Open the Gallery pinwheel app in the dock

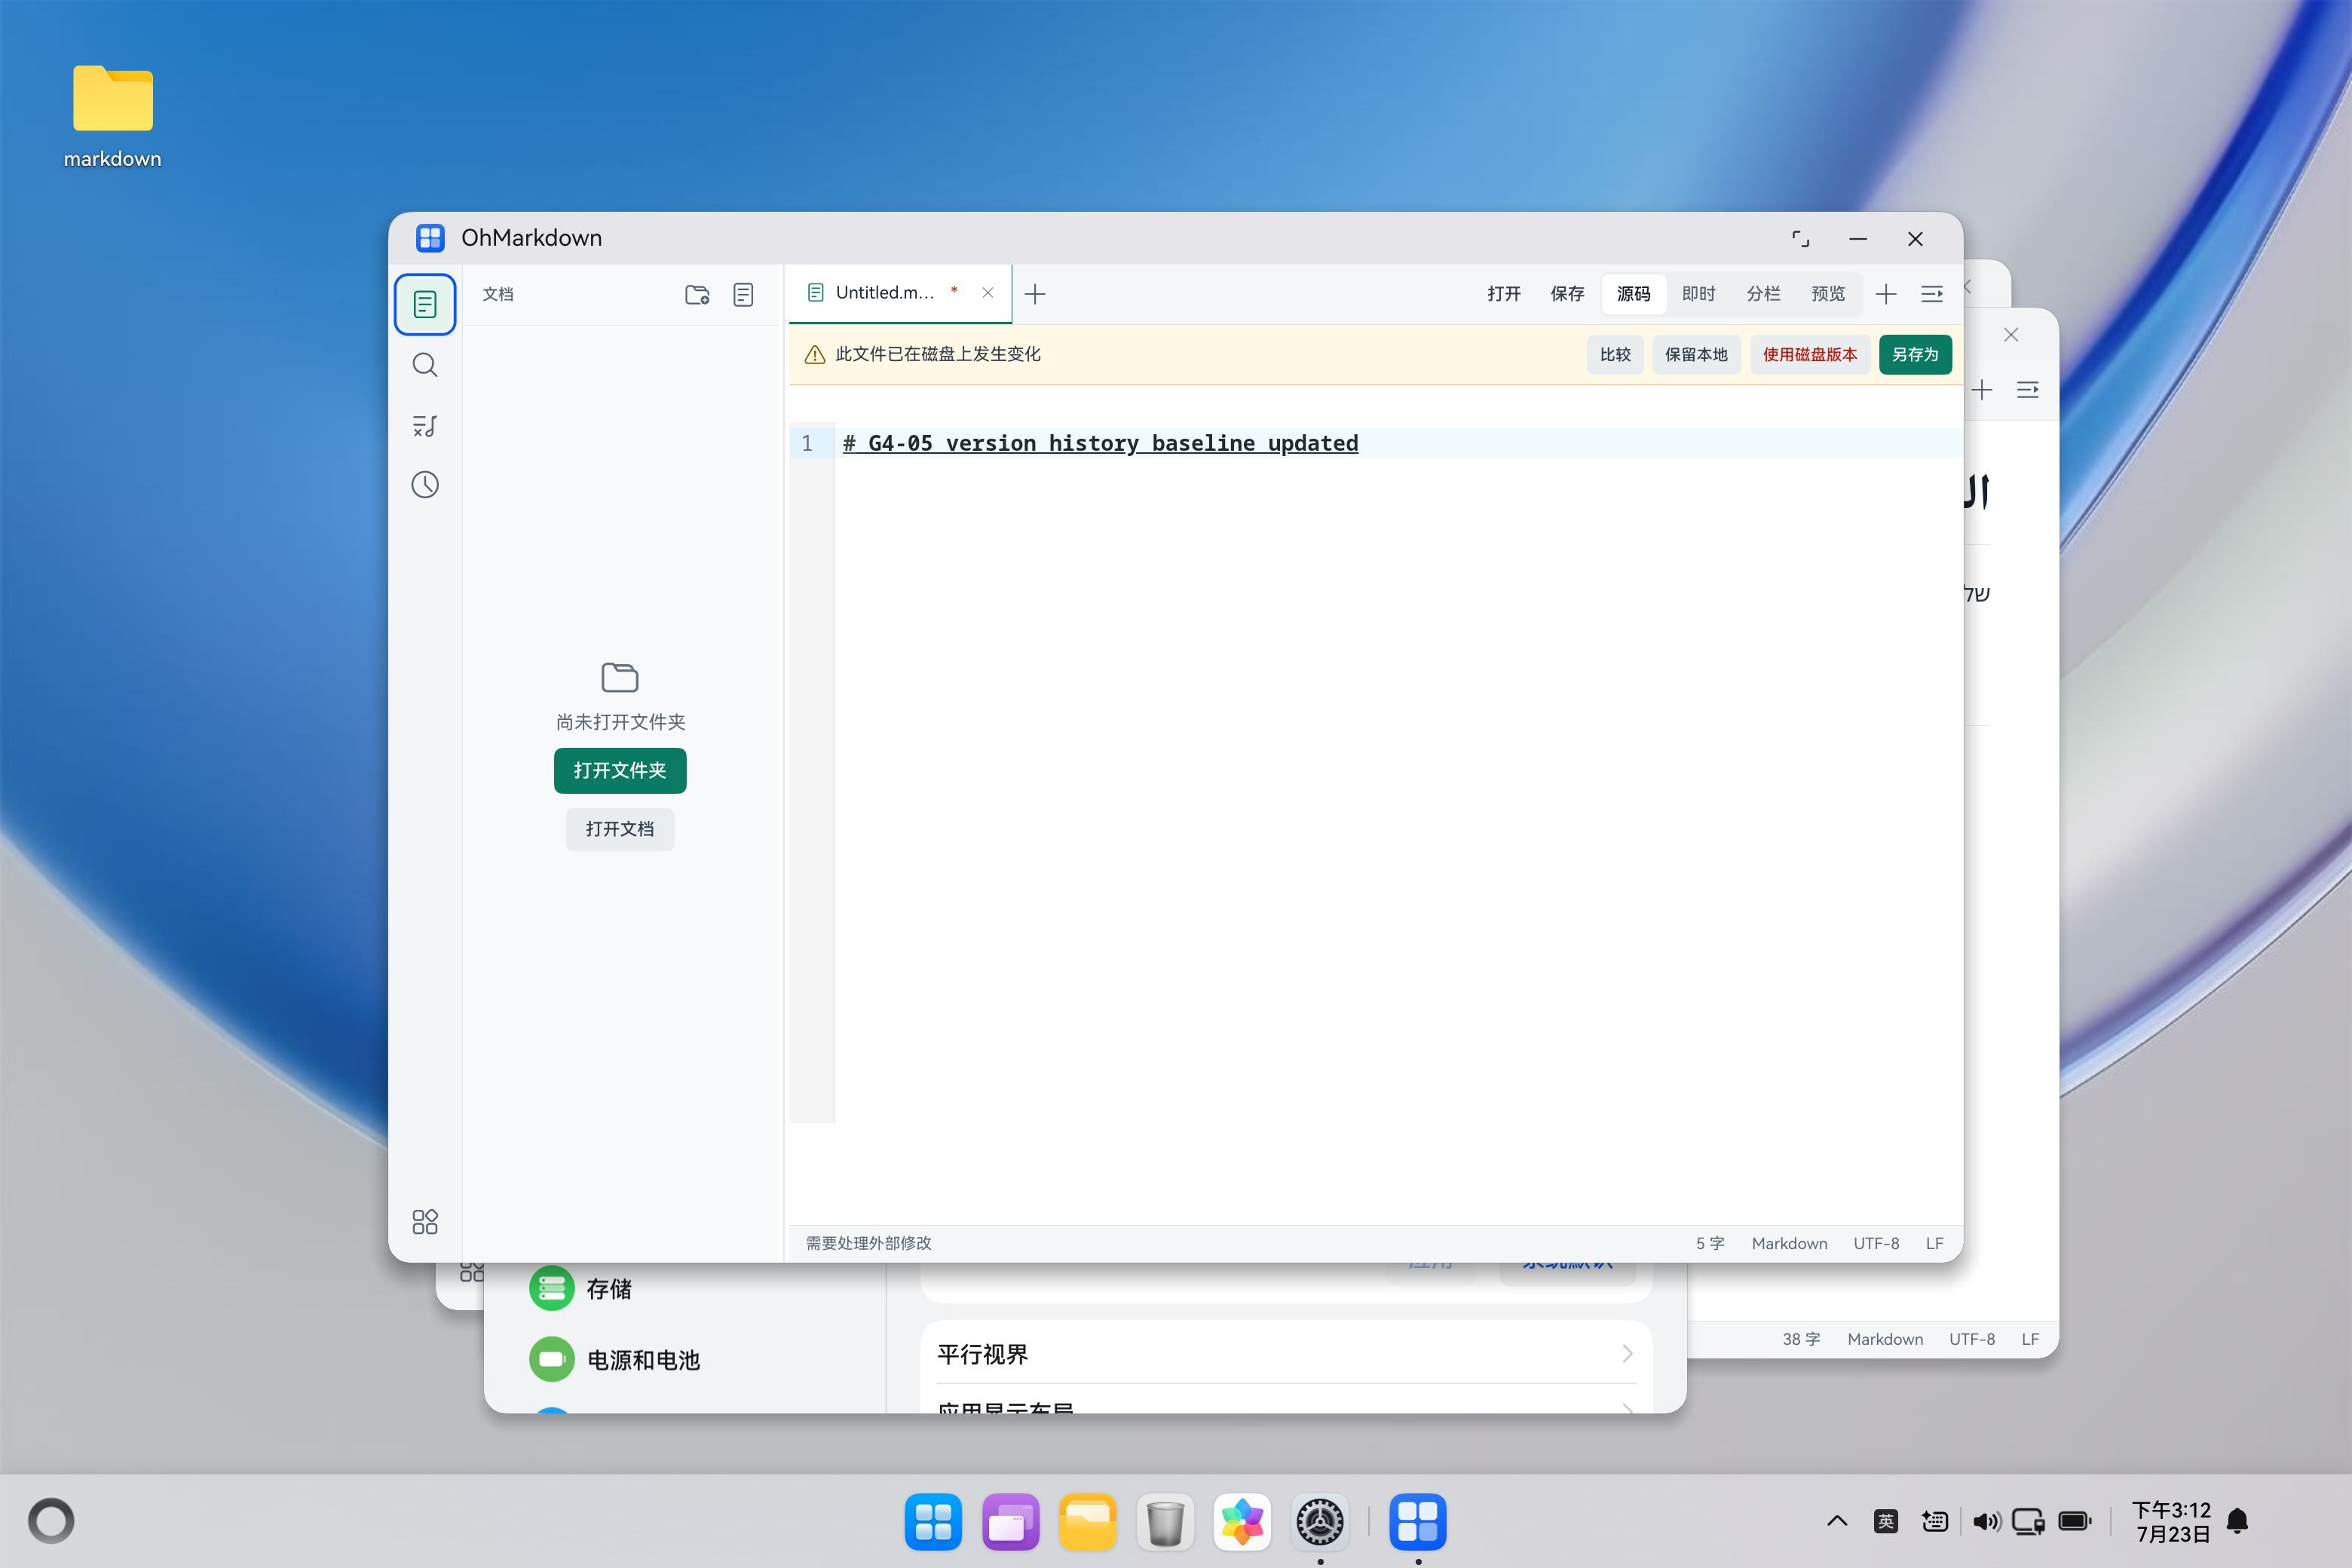coord(1242,1522)
